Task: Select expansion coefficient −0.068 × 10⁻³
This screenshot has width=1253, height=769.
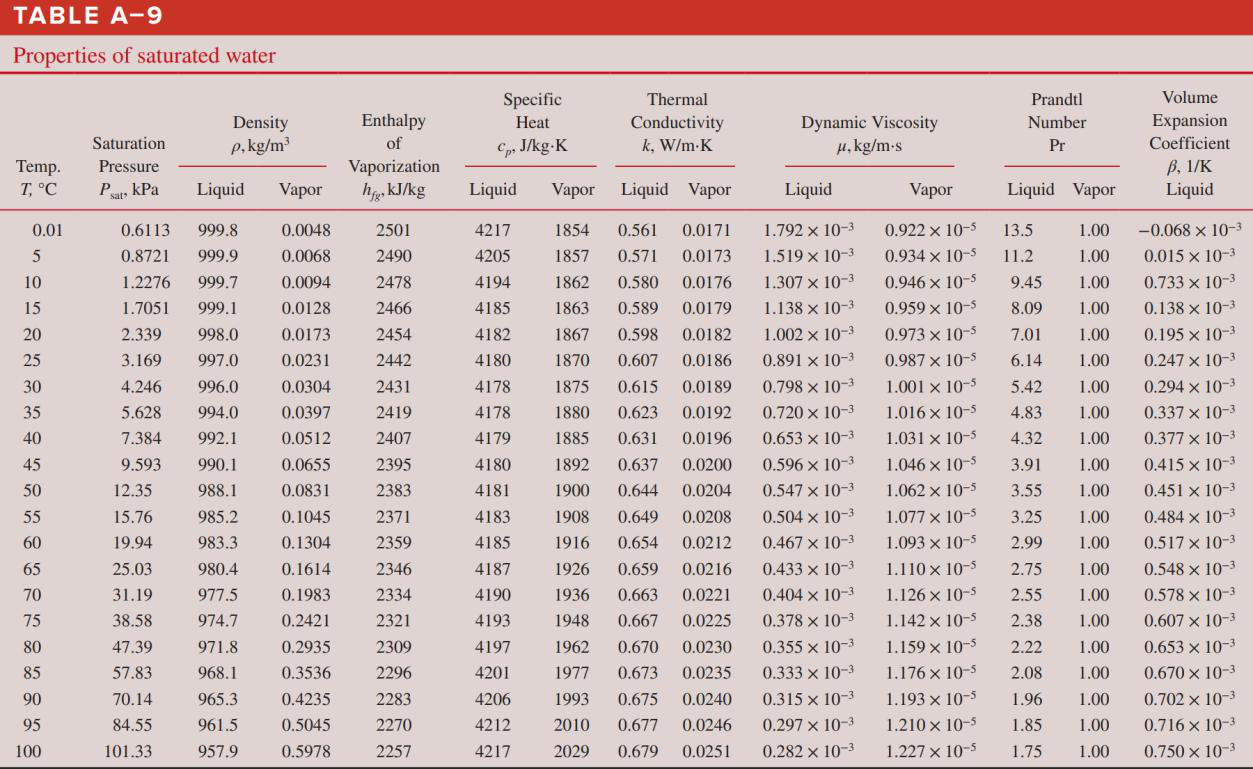Action: pos(1189,231)
